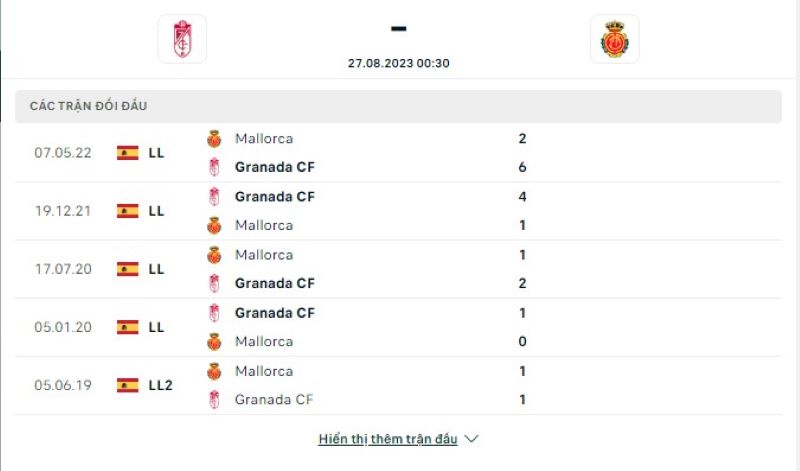
Task: Open Granada CF team in 07.05.22 match
Action: coord(275,167)
